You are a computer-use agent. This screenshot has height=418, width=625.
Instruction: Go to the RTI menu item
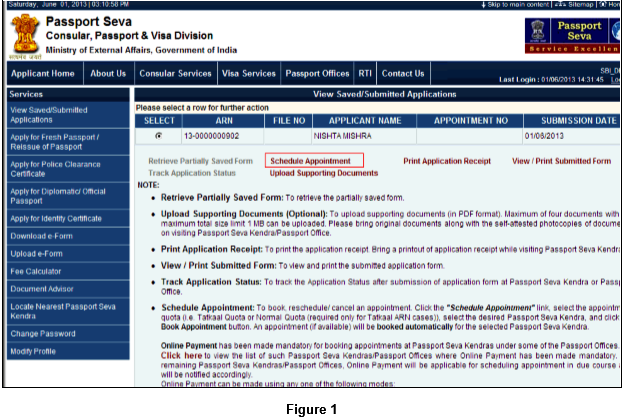click(365, 73)
